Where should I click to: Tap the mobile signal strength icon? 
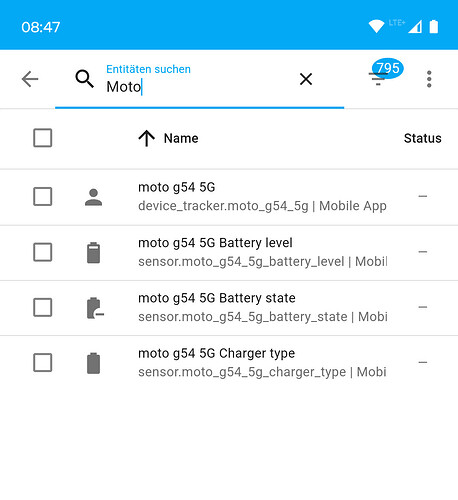point(415,27)
